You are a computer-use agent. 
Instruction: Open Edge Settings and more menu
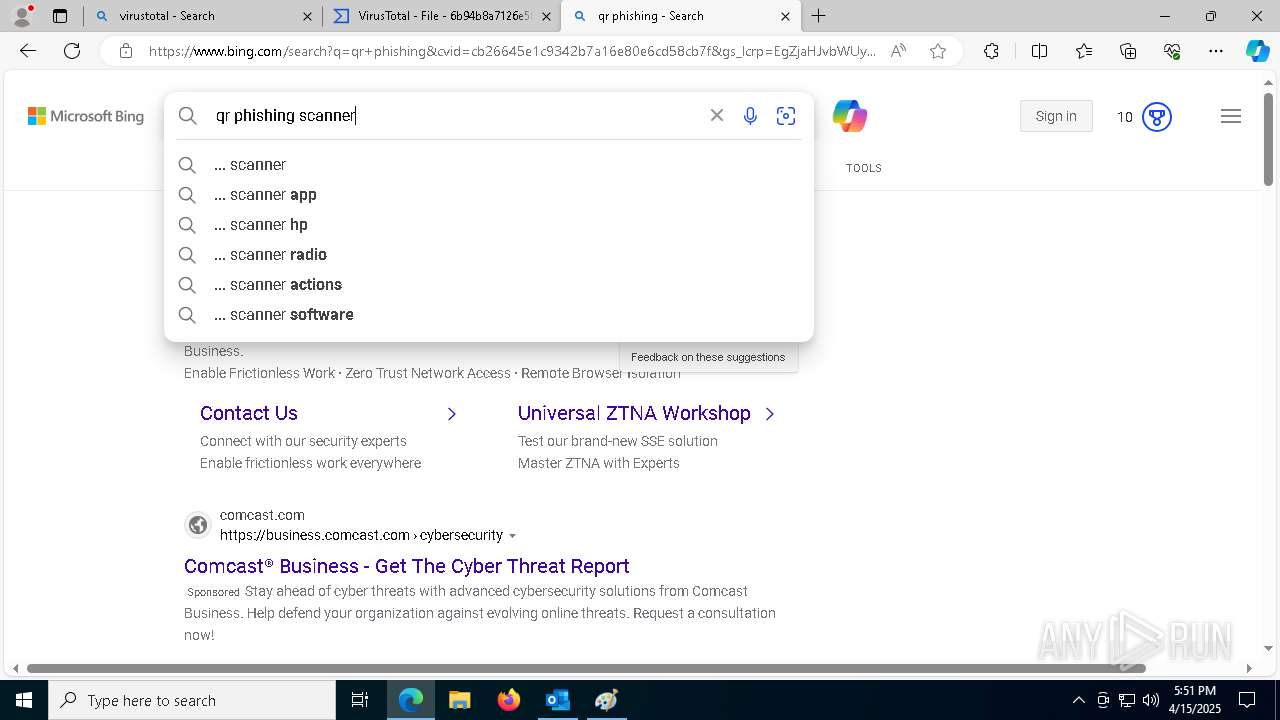[x=1216, y=51]
